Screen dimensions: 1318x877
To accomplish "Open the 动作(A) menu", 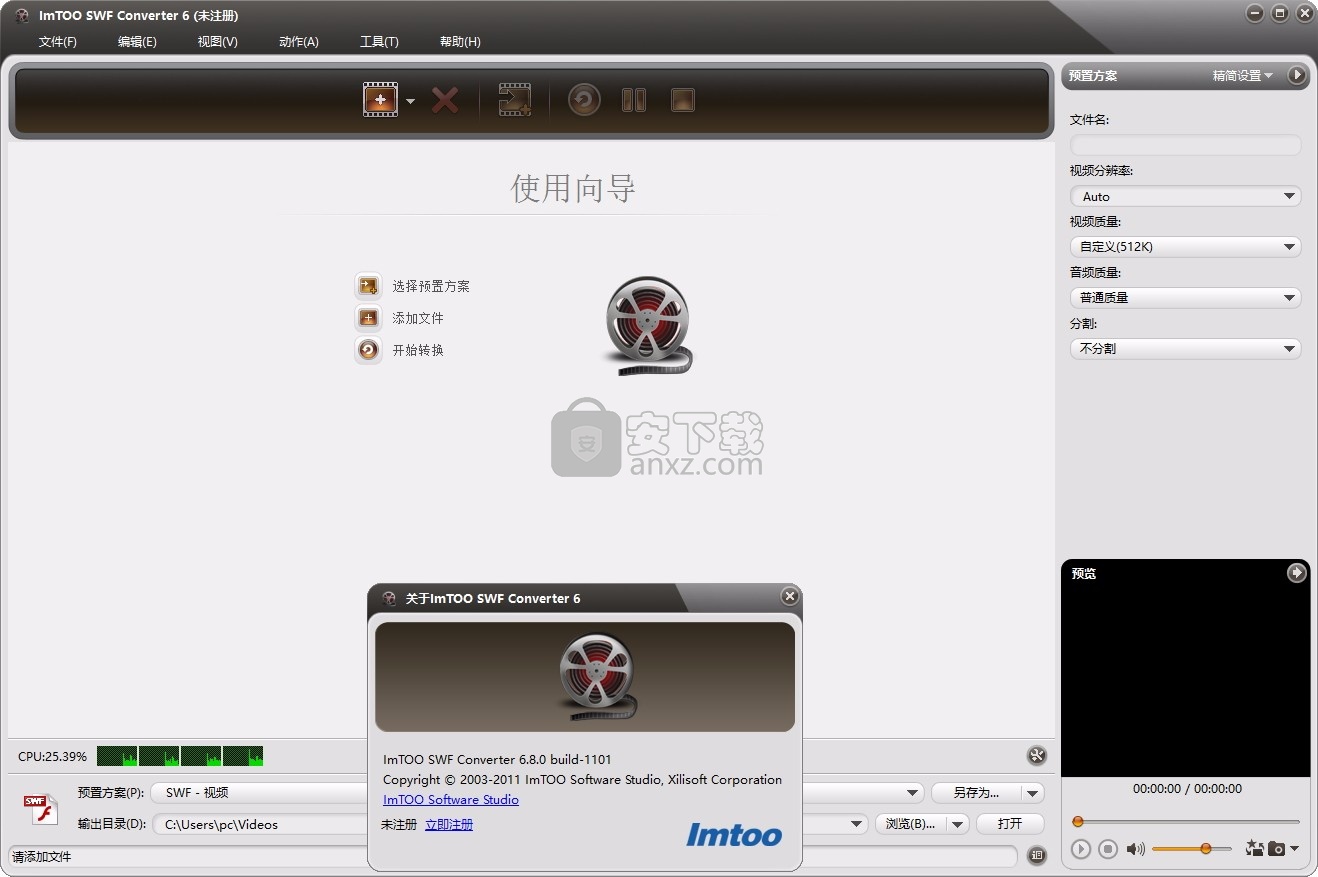I will (299, 41).
